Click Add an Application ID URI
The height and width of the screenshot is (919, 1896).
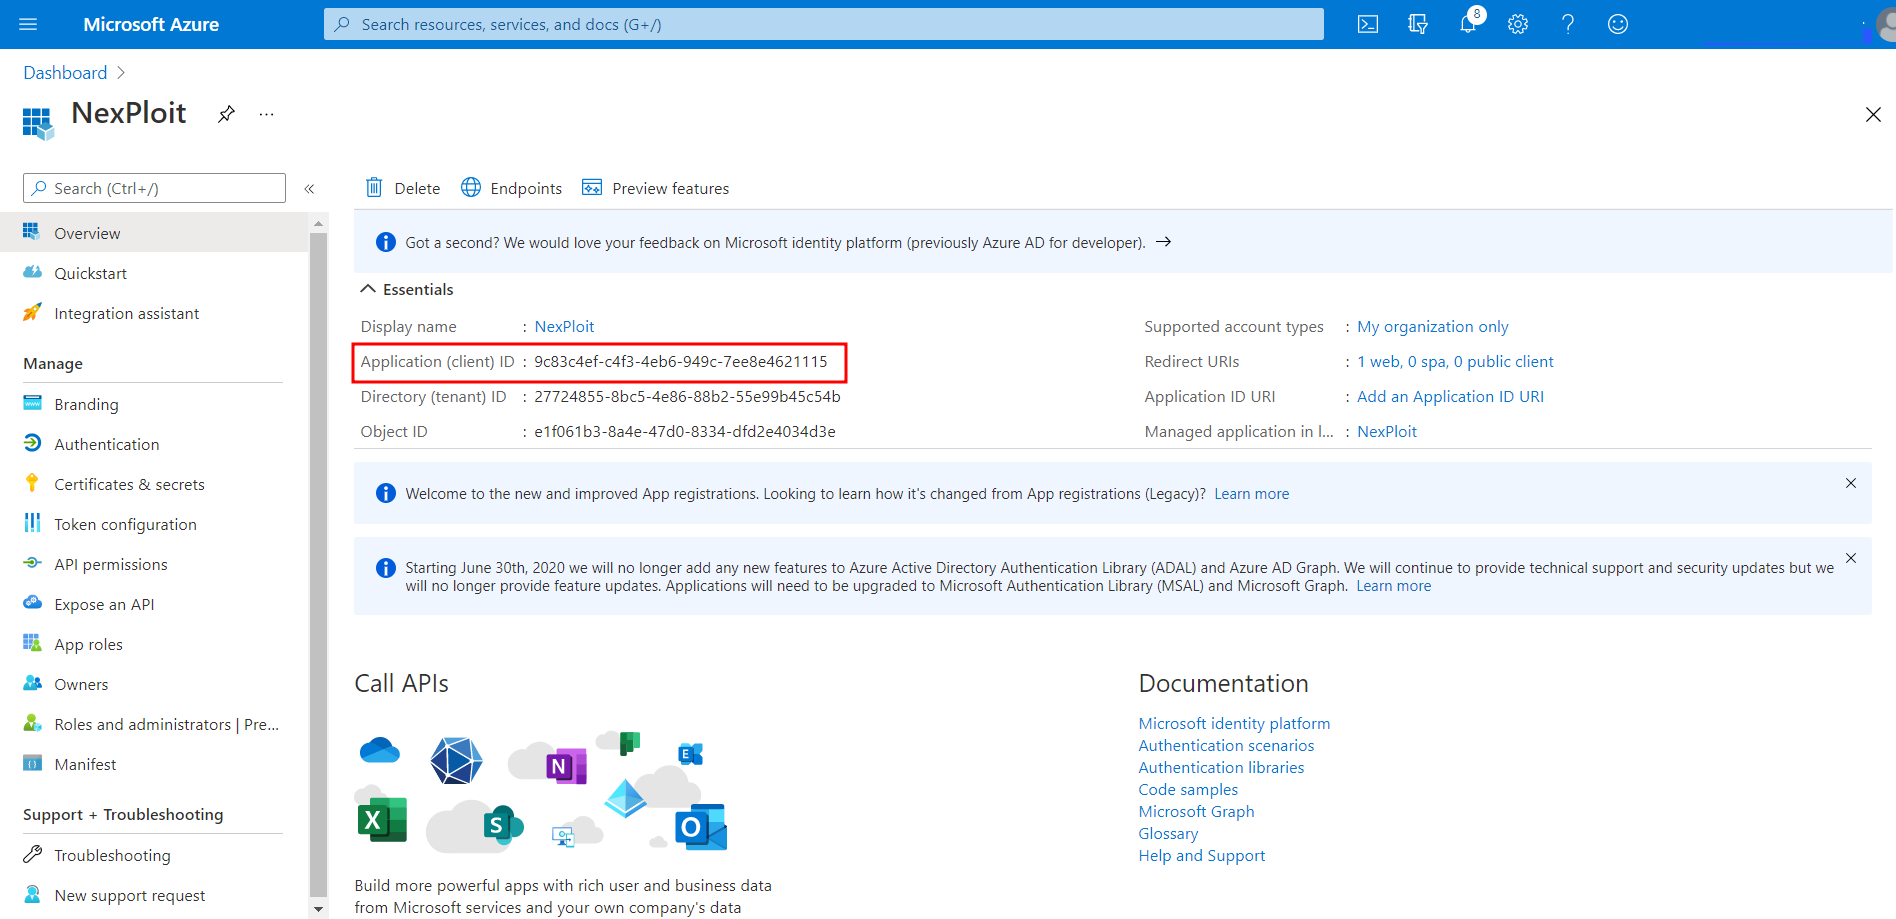coord(1450,396)
